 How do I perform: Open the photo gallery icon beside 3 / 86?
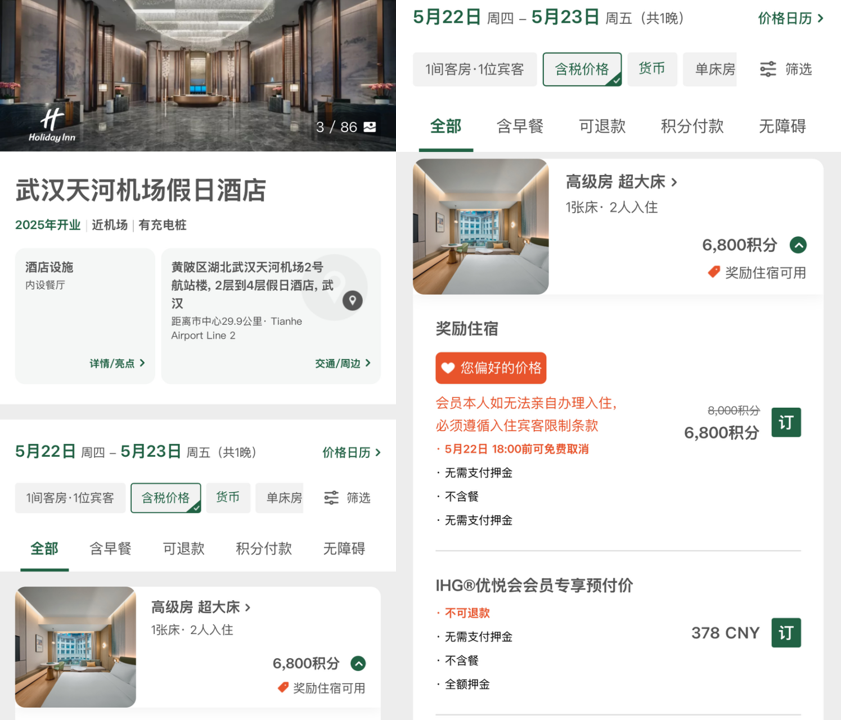point(370,127)
